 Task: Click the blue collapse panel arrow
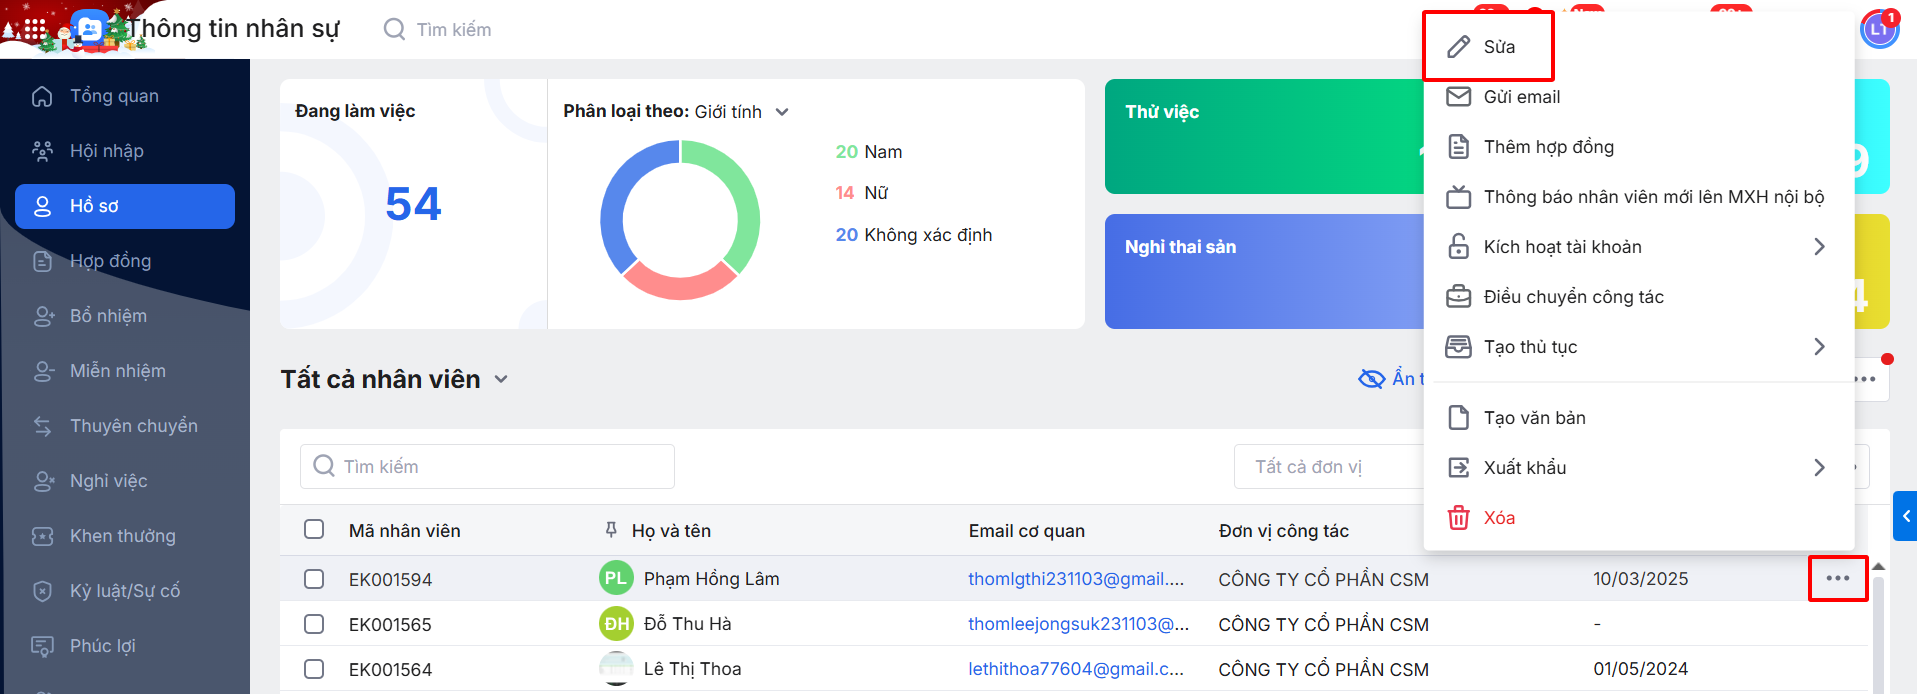[1905, 516]
